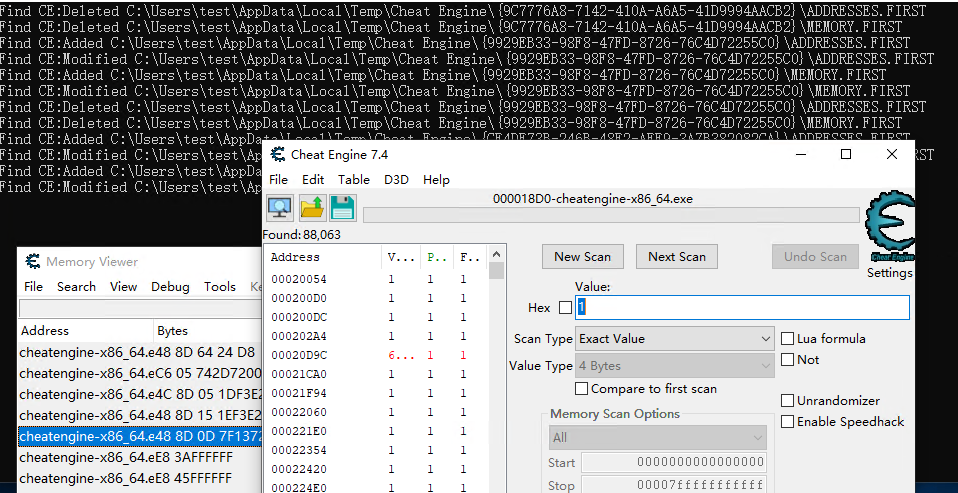Click the scan progress bar
Screen dimensions: 958x493
(611, 215)
